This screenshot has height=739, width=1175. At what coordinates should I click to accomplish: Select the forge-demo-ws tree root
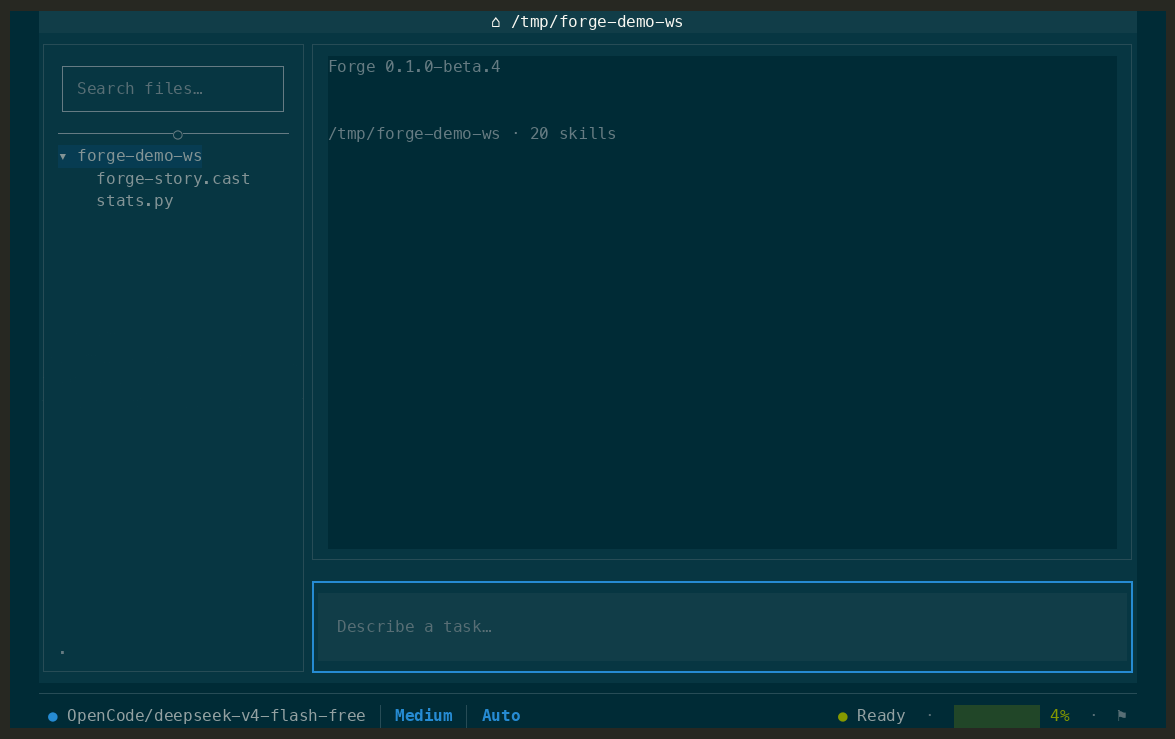coord(139,156)
